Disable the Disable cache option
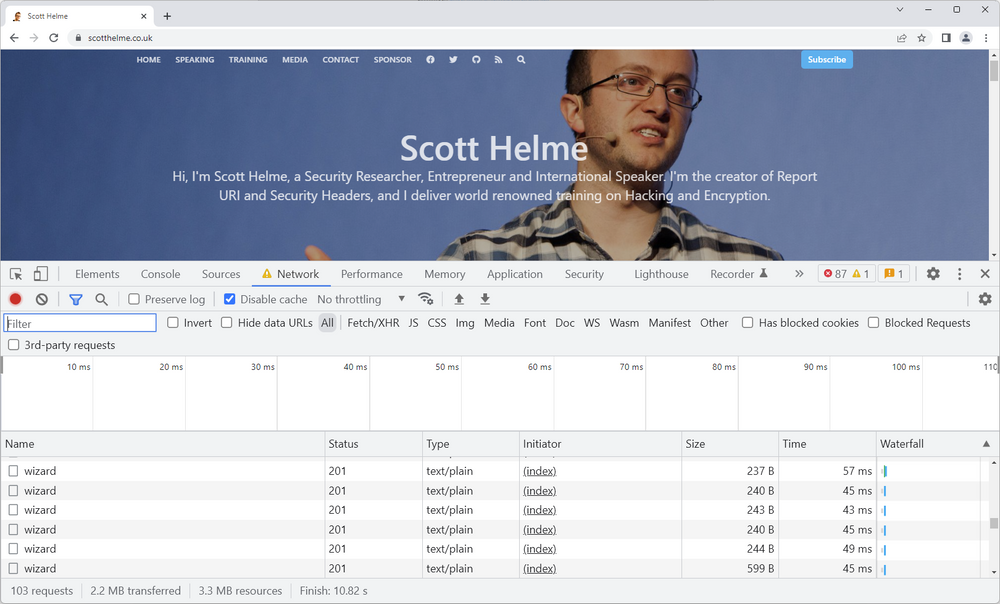The height and width of the screenshot is (604, 1000). click(x=229, y=299)
